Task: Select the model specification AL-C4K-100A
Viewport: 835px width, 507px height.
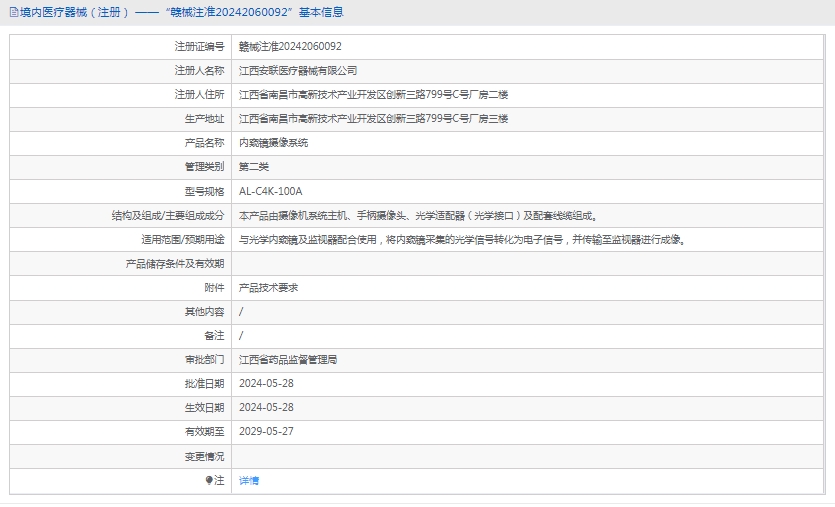Action: point(270,191)
